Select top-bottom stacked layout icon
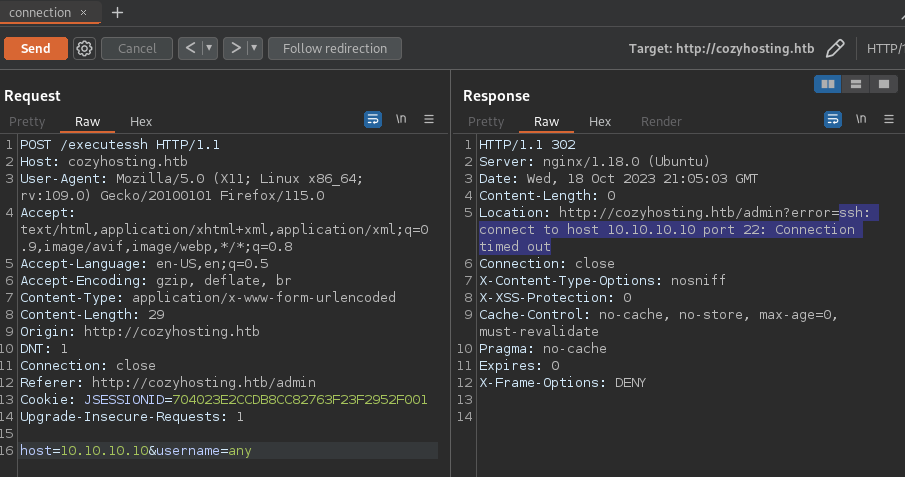 pos(855,84)
